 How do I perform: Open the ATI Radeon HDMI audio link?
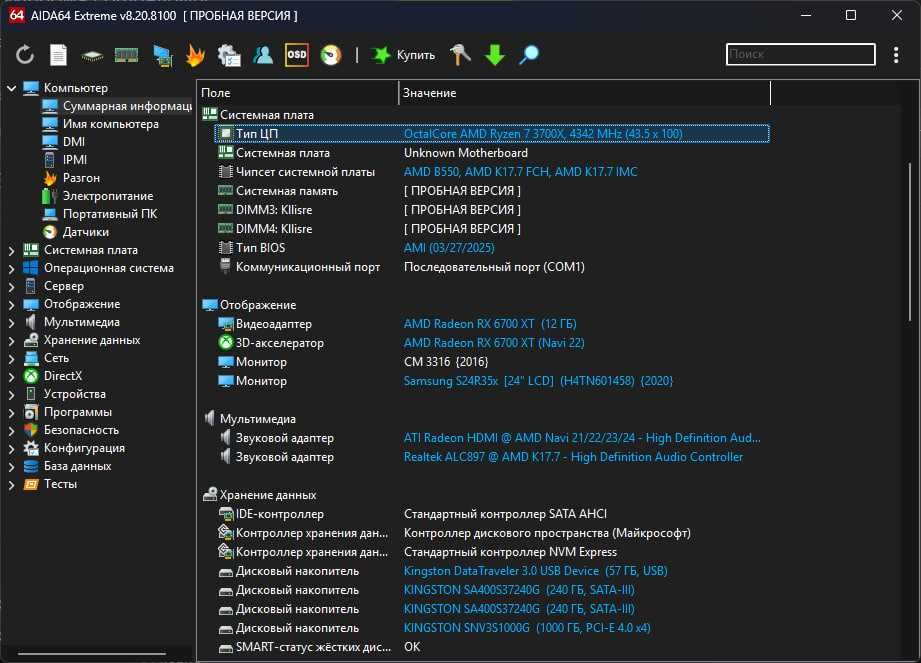pyautogui.click(x=581, y=438)
